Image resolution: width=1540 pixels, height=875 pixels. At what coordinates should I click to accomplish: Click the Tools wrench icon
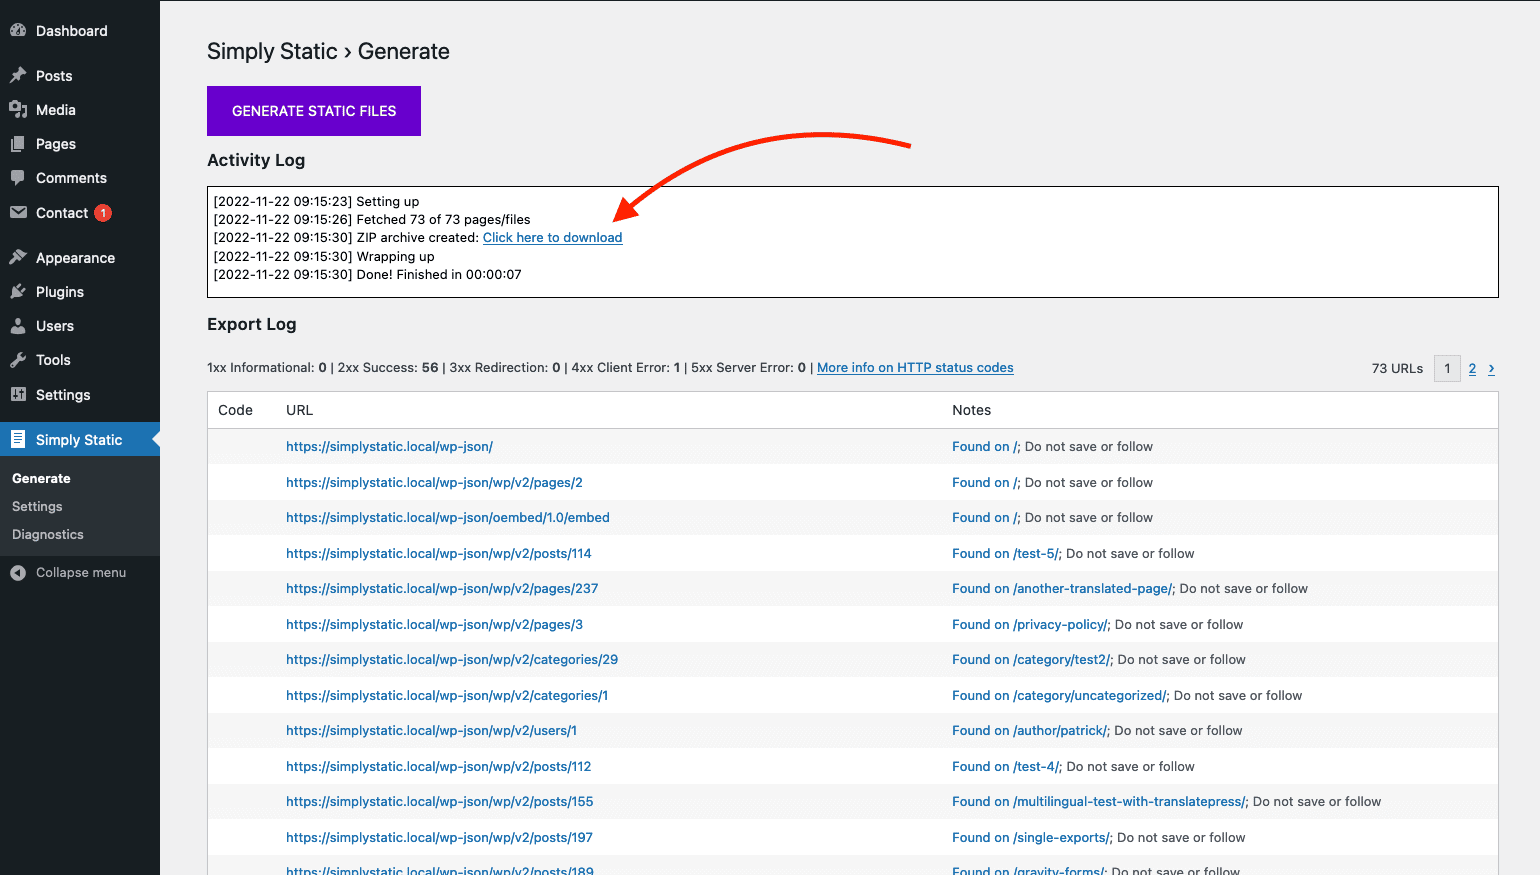click(18, 360)
